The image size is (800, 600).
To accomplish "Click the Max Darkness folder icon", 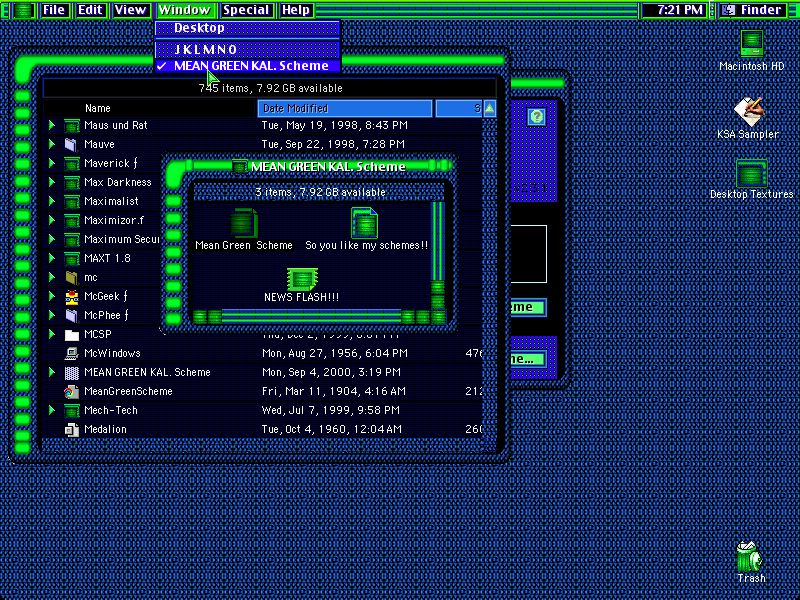I will pyautogui.click(x=71, y=182).
